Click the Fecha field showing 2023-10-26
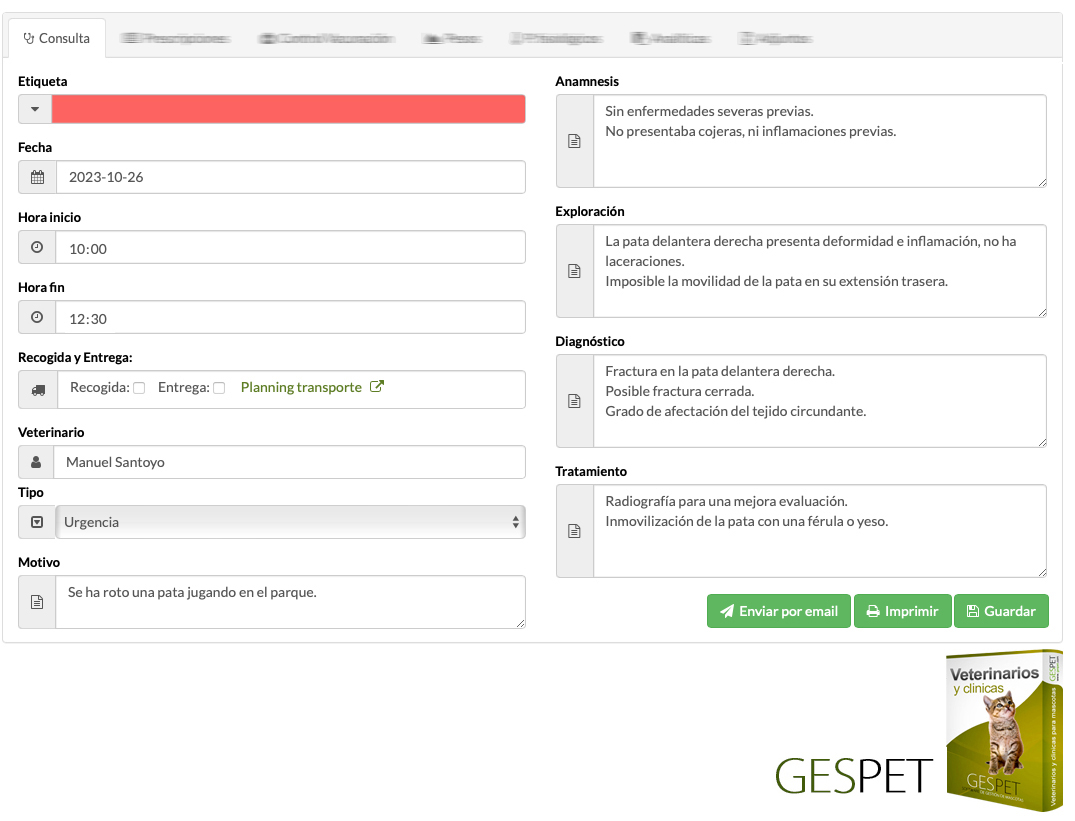This screenshot has height=821, width=1075. click(x=291, y=177)
